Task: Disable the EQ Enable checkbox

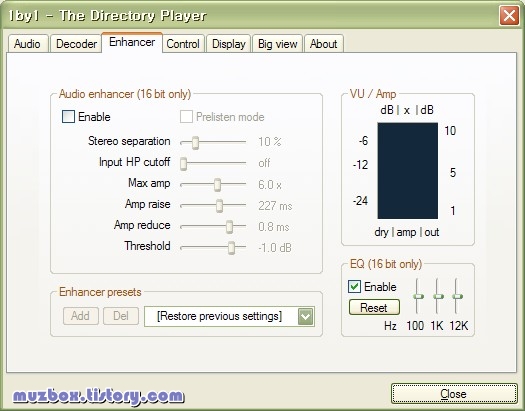Action: tap(355, 287)
